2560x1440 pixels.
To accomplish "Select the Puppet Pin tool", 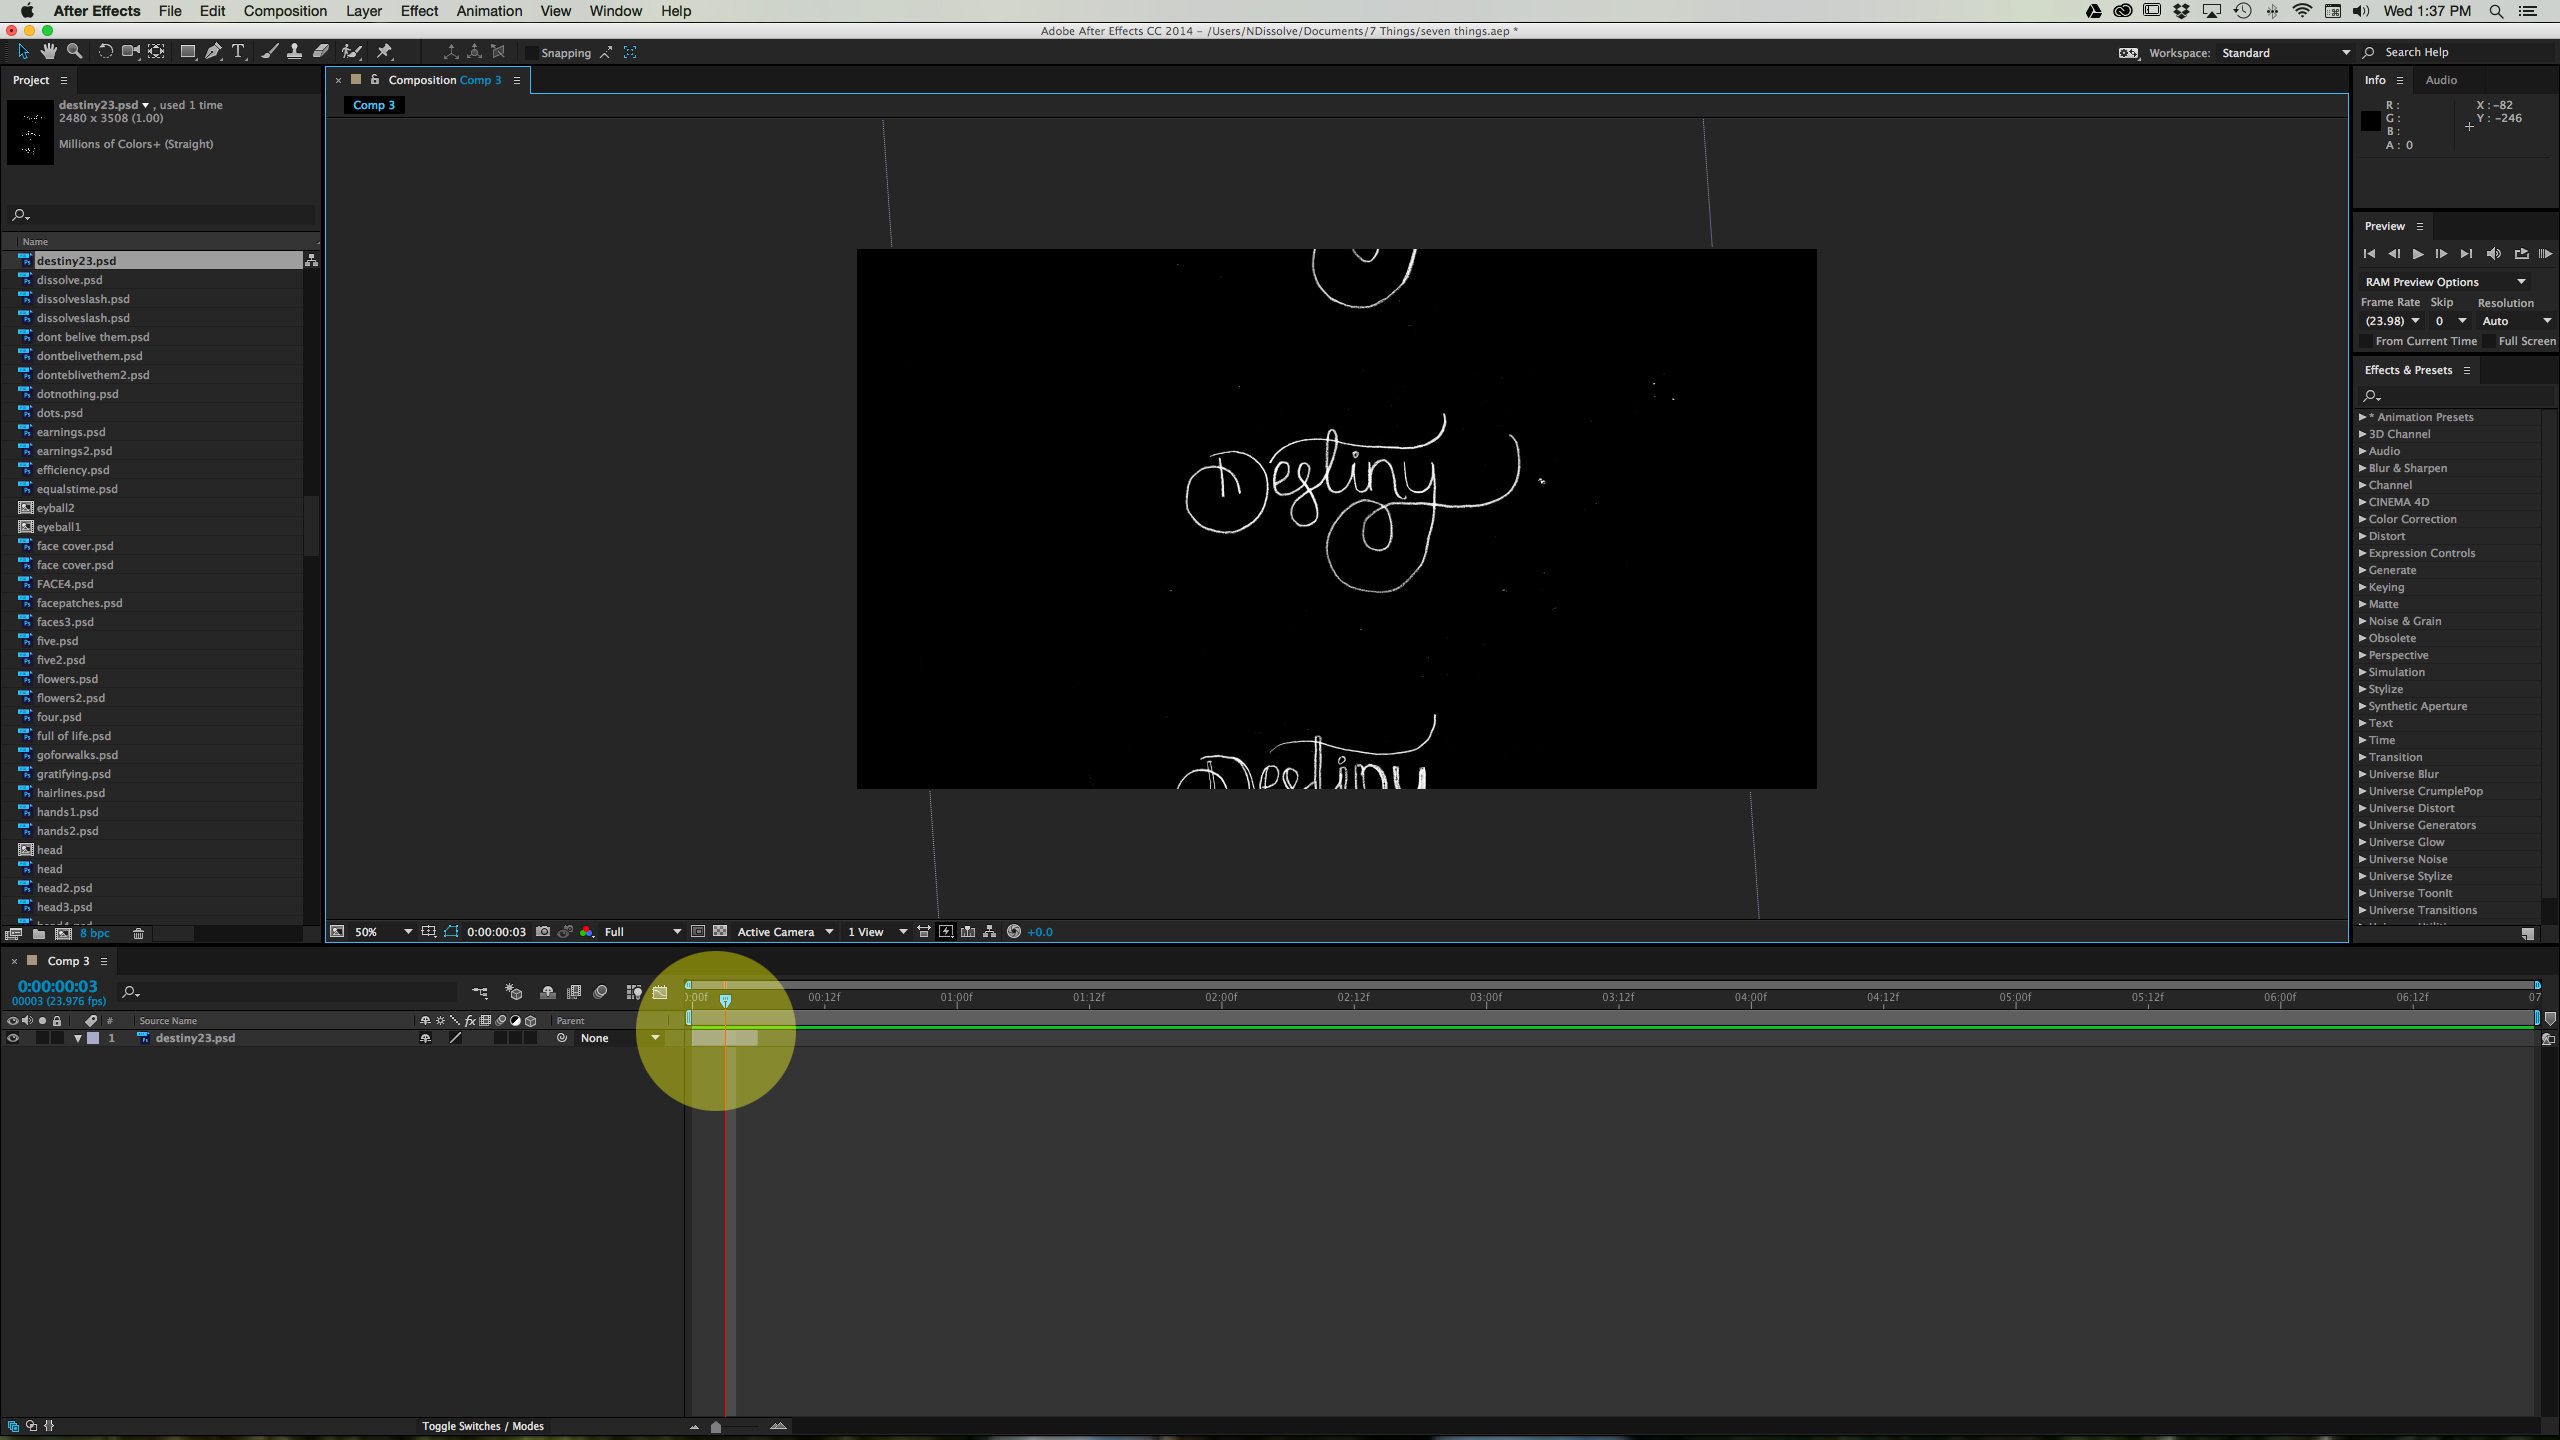I will coord(384,51).
